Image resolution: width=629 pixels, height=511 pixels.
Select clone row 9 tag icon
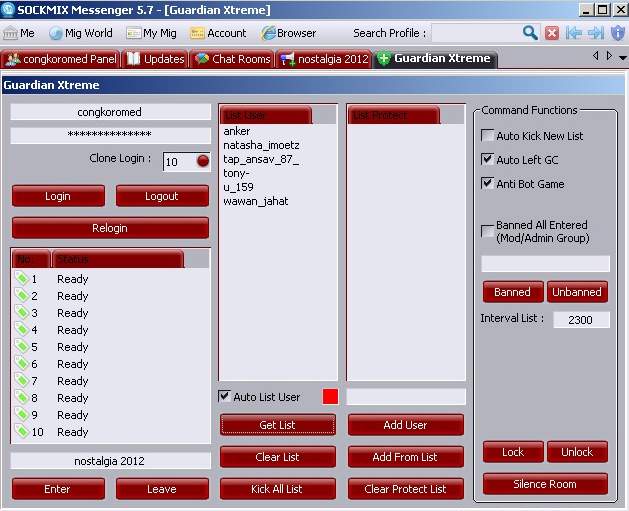coord(22,414)
